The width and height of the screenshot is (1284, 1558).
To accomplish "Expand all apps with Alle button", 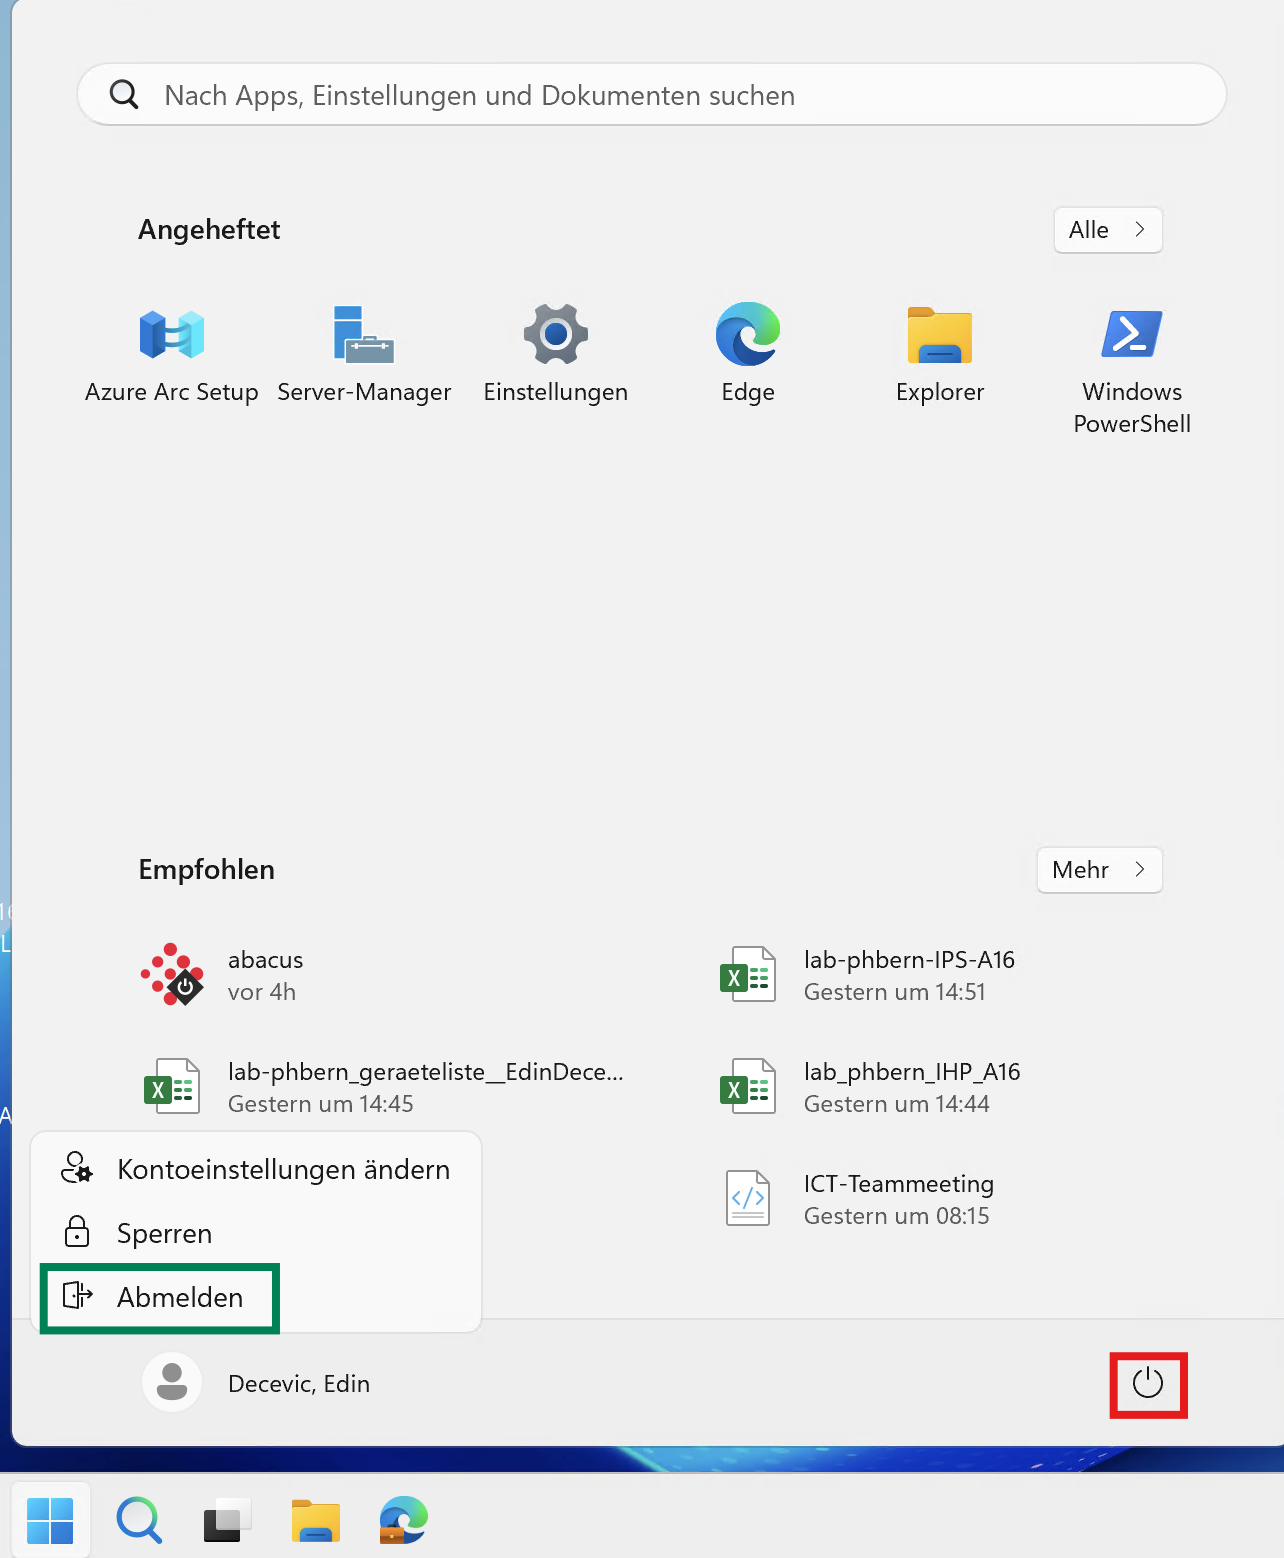I will 1107,230.
